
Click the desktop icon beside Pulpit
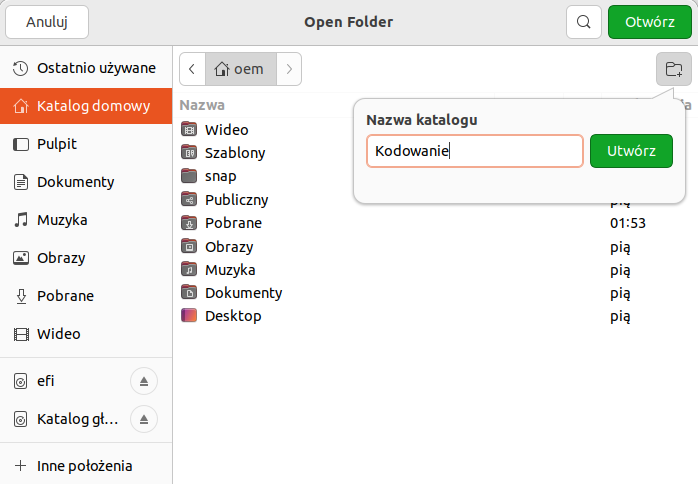click(20, 144)
